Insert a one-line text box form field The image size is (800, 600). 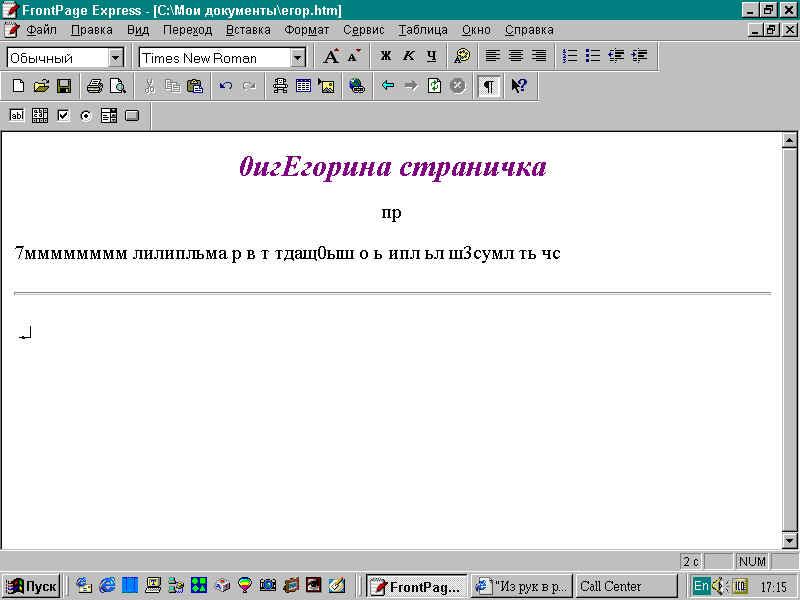point(17,115)
